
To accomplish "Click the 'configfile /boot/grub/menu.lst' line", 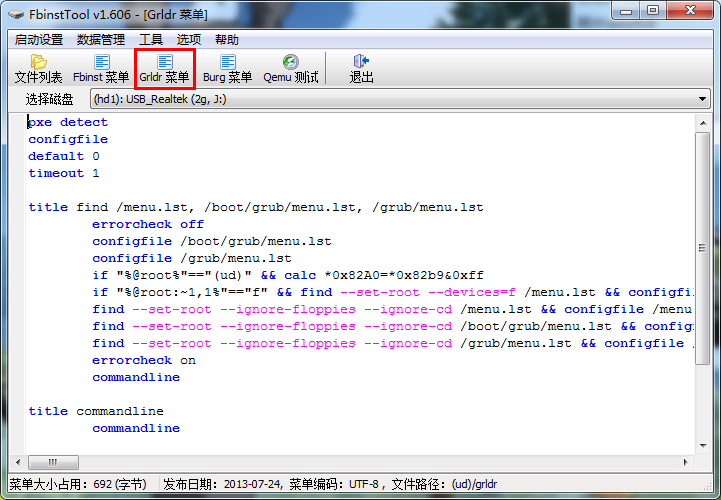I will tap(212, 241).
